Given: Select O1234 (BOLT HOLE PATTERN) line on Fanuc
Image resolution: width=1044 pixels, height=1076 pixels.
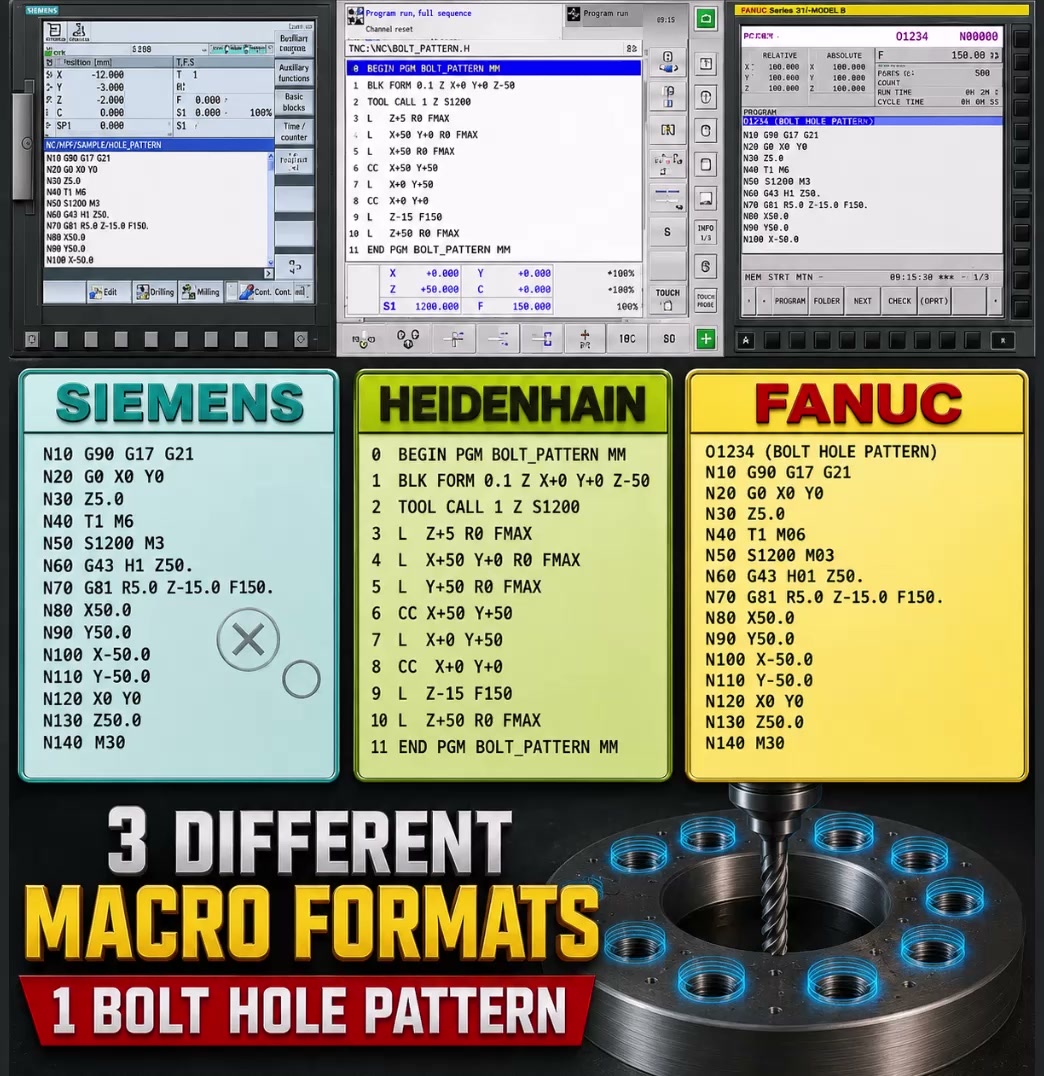Looking at the screenshot, I should (872, 121).
